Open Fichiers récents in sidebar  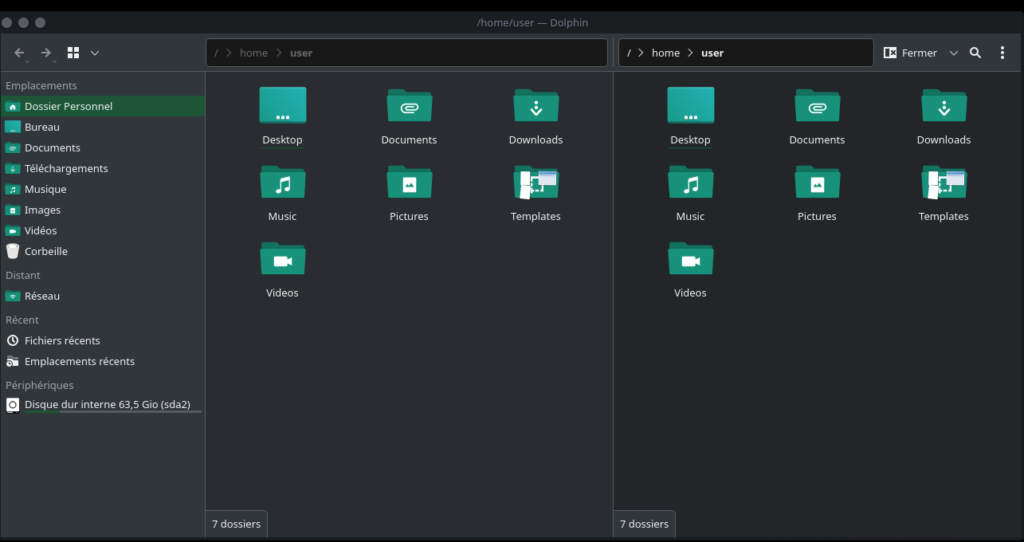tap(62, 341)
